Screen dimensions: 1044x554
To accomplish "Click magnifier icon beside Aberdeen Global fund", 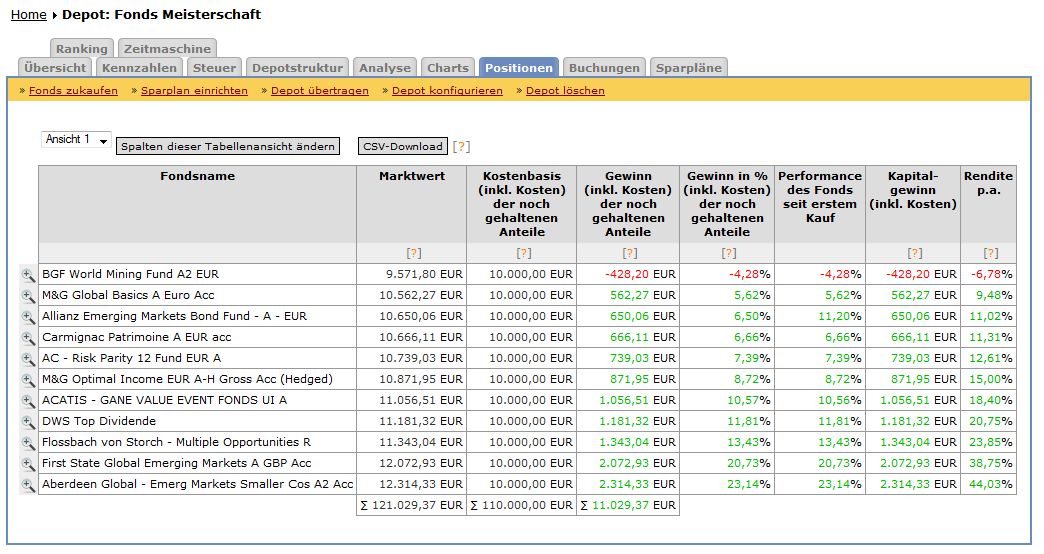I will click(28, 484).
